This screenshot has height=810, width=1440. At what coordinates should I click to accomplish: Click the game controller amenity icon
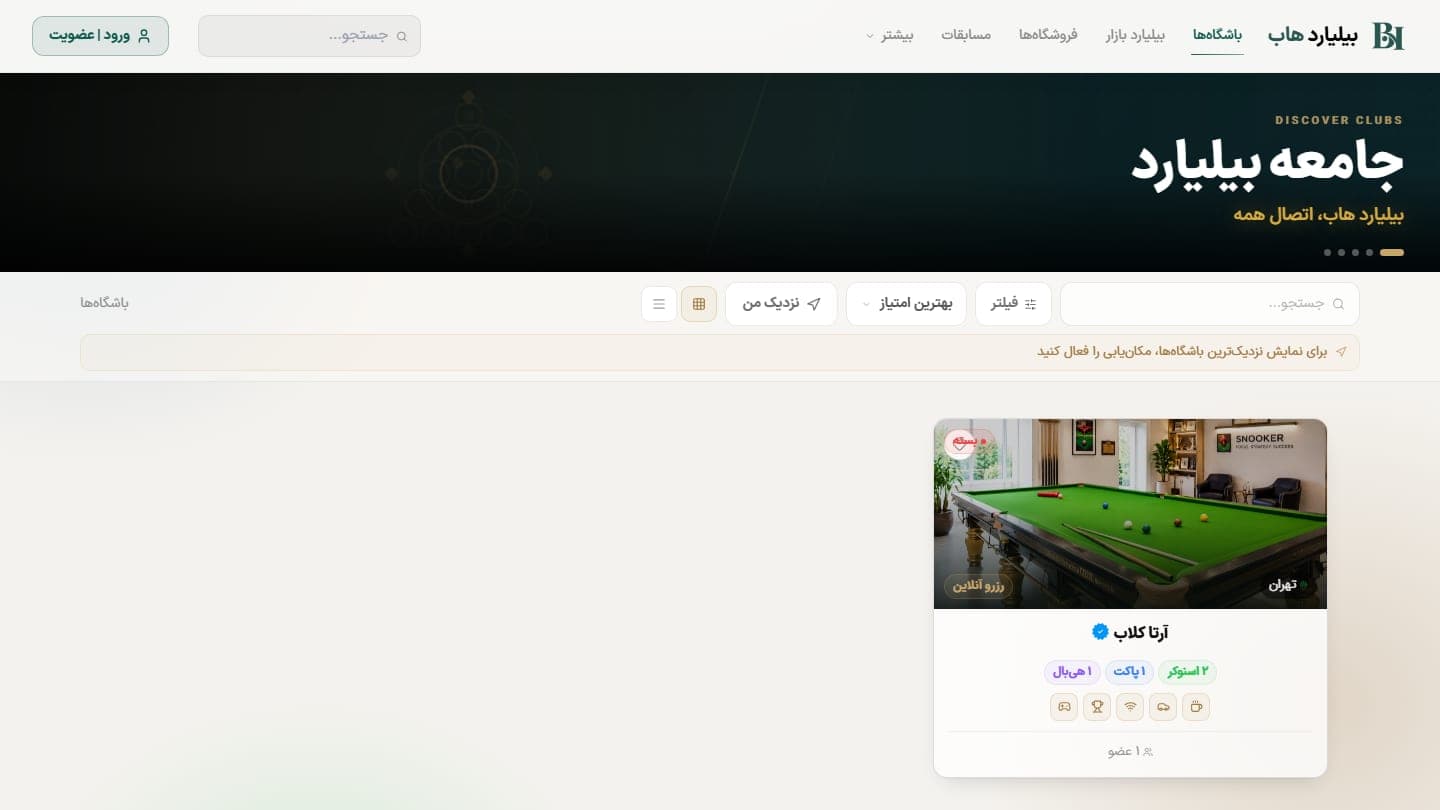[x=1064, y=707]
